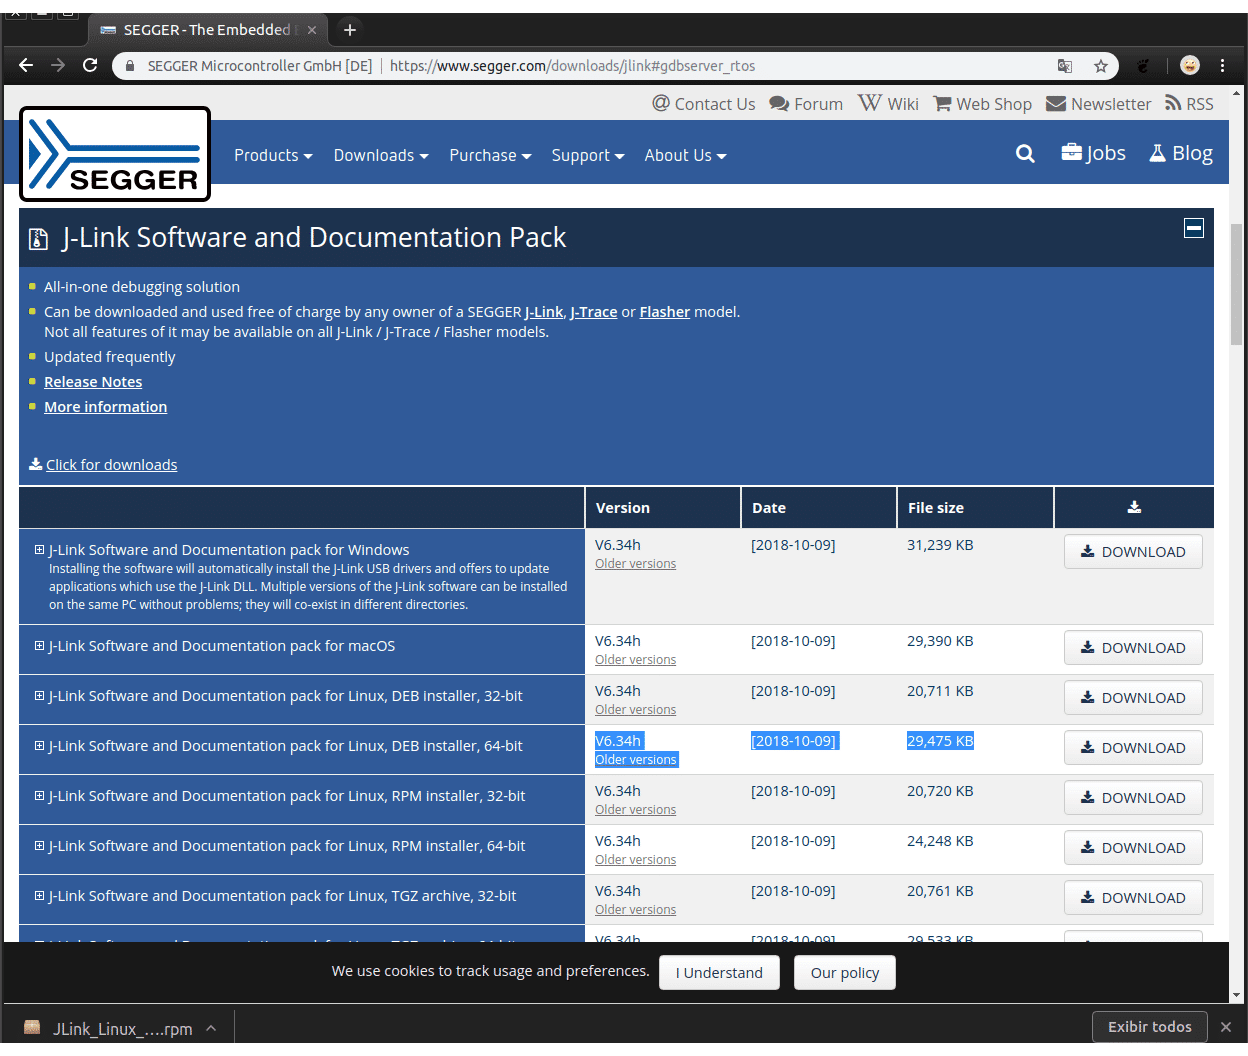Open the Jobs page
The width and height of the screenshot is (1248, 1056).
1093,153
